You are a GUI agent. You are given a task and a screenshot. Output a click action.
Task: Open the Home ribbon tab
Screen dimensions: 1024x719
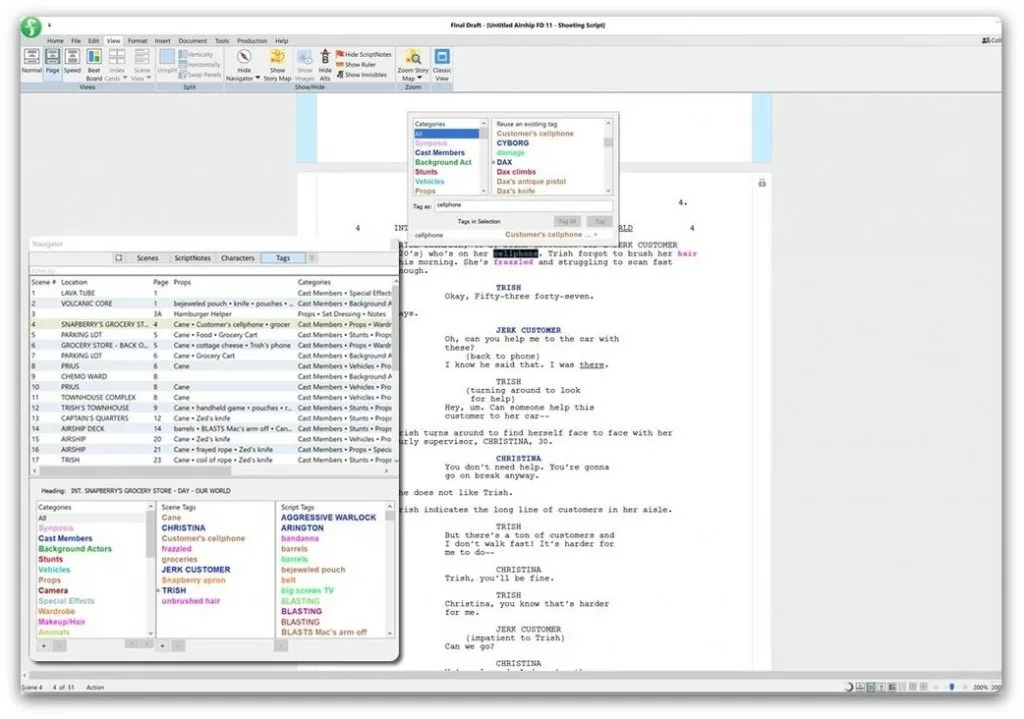tap(56, 40)
